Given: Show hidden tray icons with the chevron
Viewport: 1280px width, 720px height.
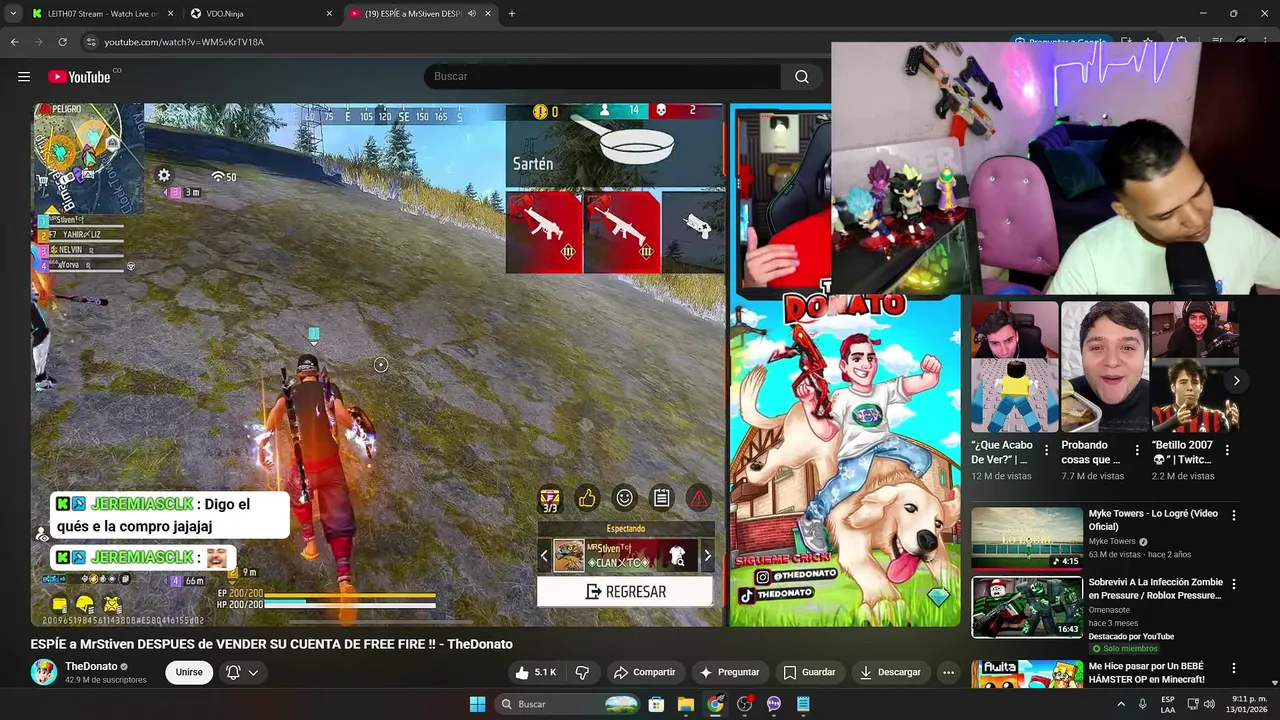Looking at the screenshot, I should coord(1121,704).
